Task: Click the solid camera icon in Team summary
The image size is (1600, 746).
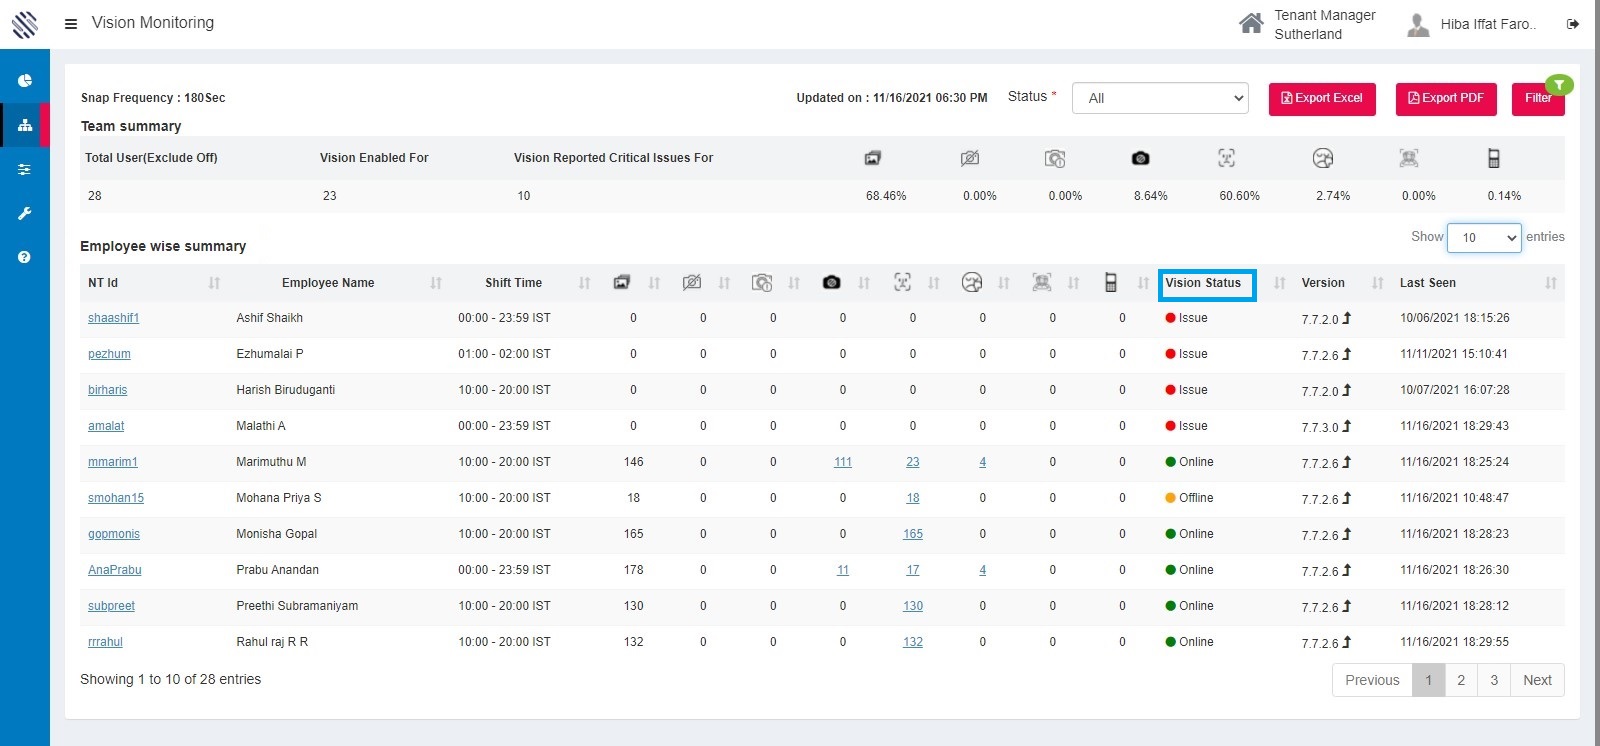Action: [x=1140, y=158]
